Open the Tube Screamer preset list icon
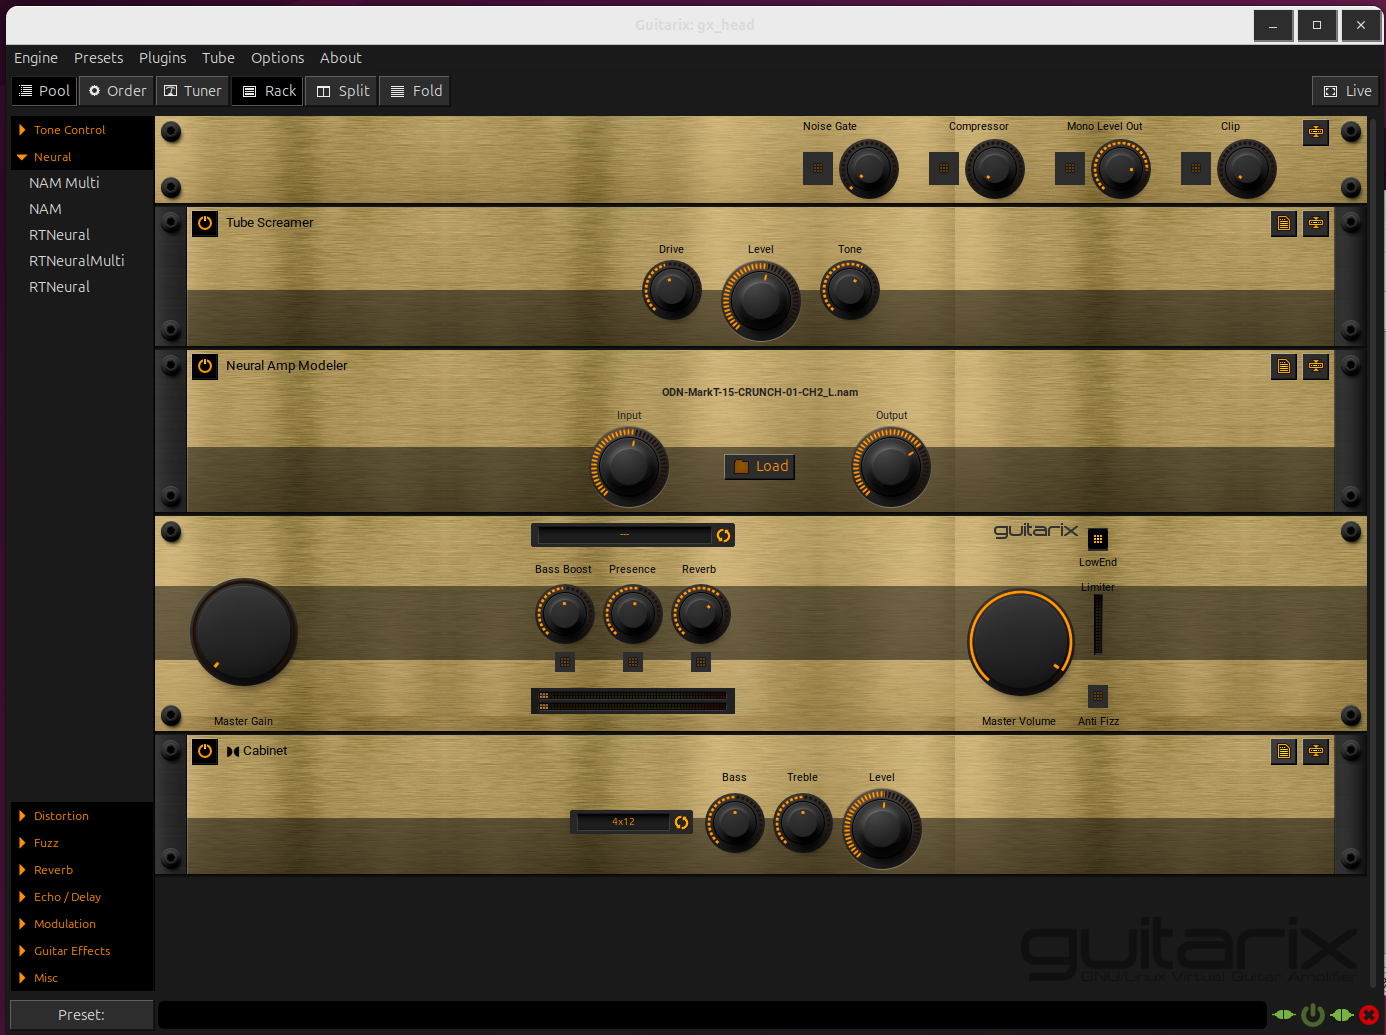The image size is (1386, 1035). point(1283,223)
